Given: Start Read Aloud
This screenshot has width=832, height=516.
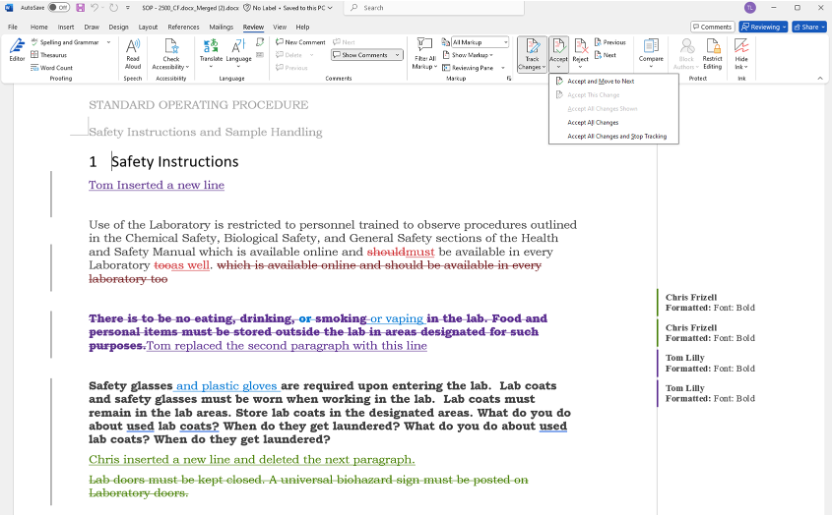Looking at the screenshot, I should tap(133, 54).
